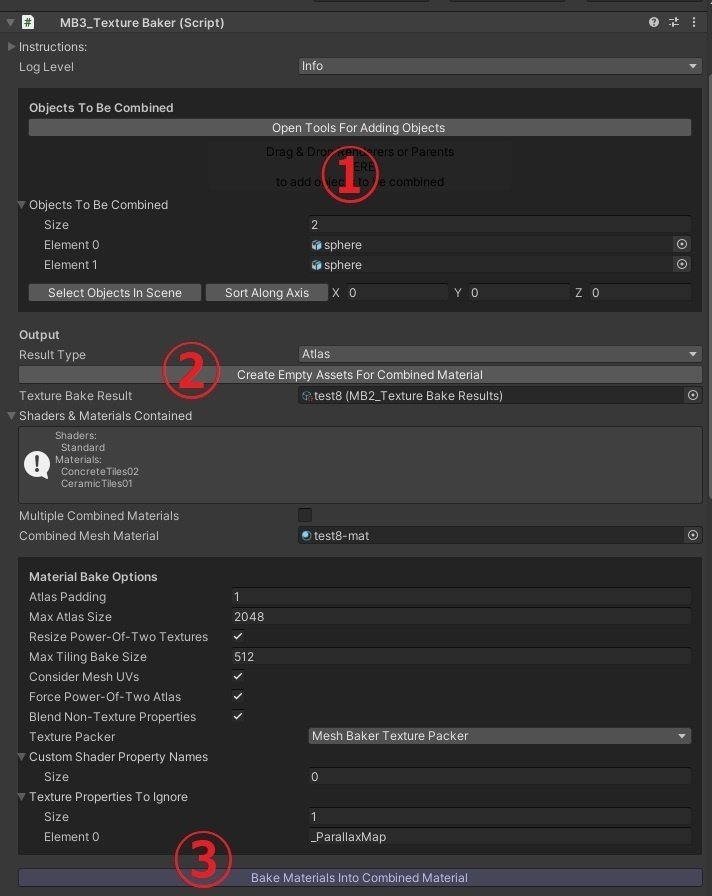Click the Max Atlas Size field
This screenshot has width=712, height=896.
coord(461,617)
